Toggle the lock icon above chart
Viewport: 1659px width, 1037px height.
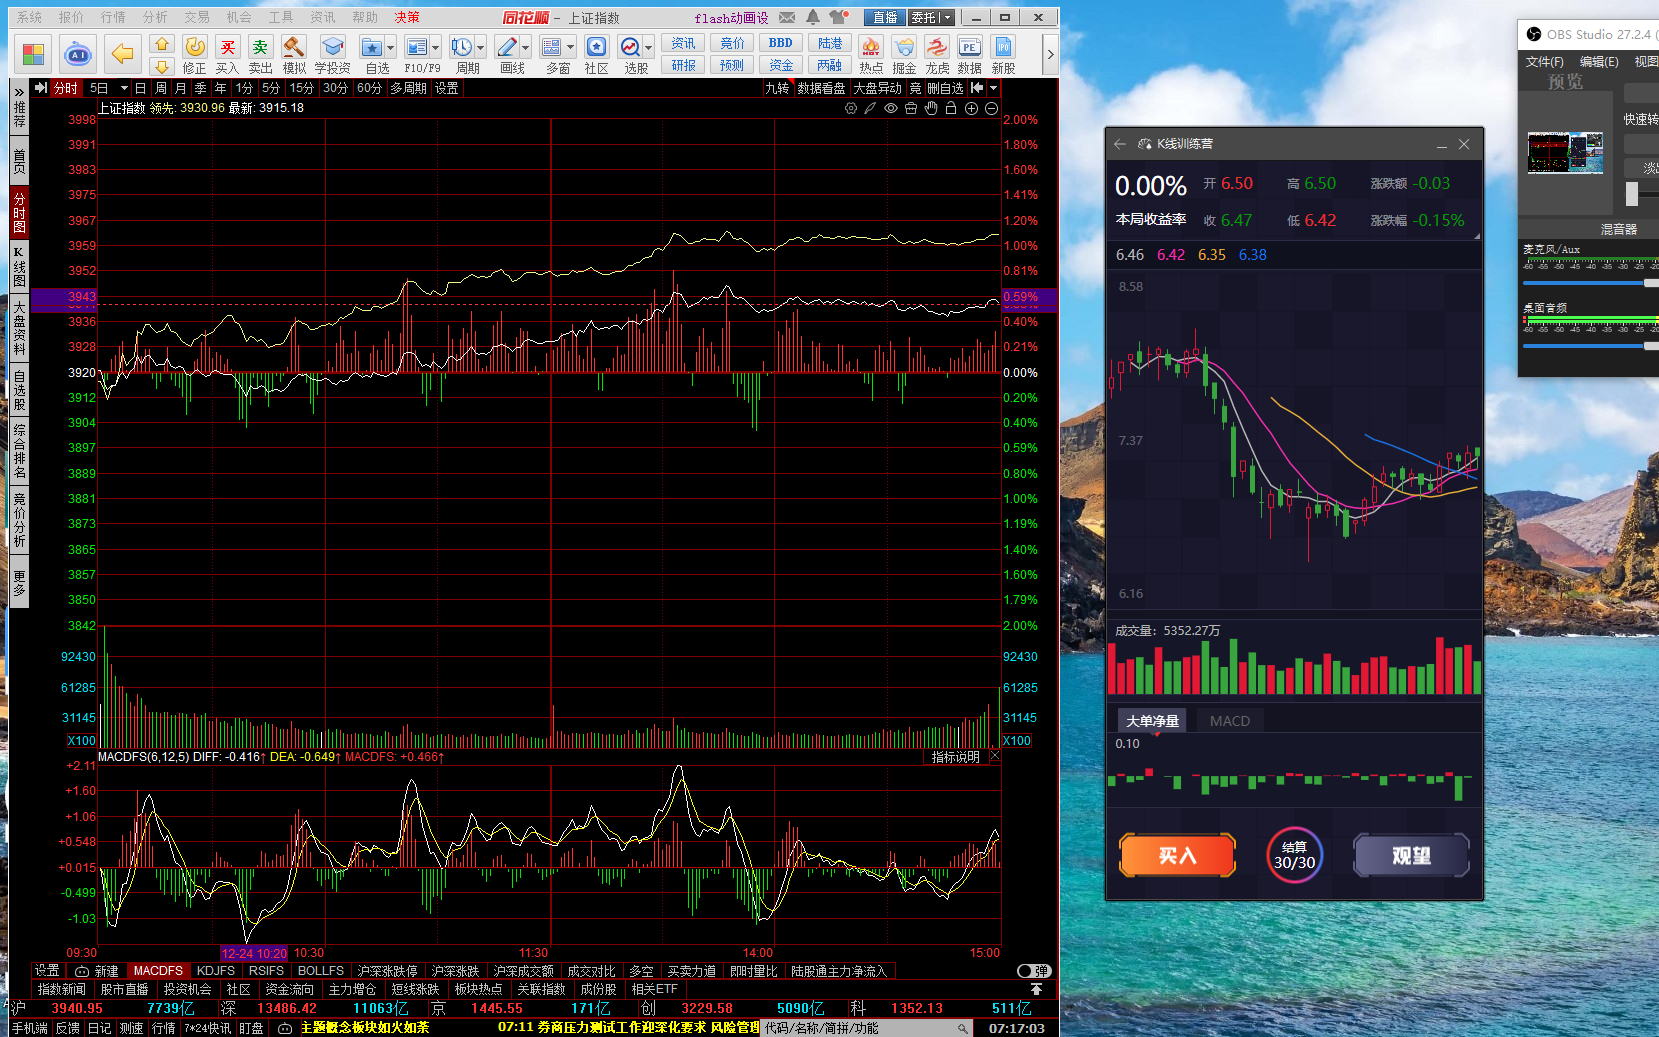(x=950, y=108)
